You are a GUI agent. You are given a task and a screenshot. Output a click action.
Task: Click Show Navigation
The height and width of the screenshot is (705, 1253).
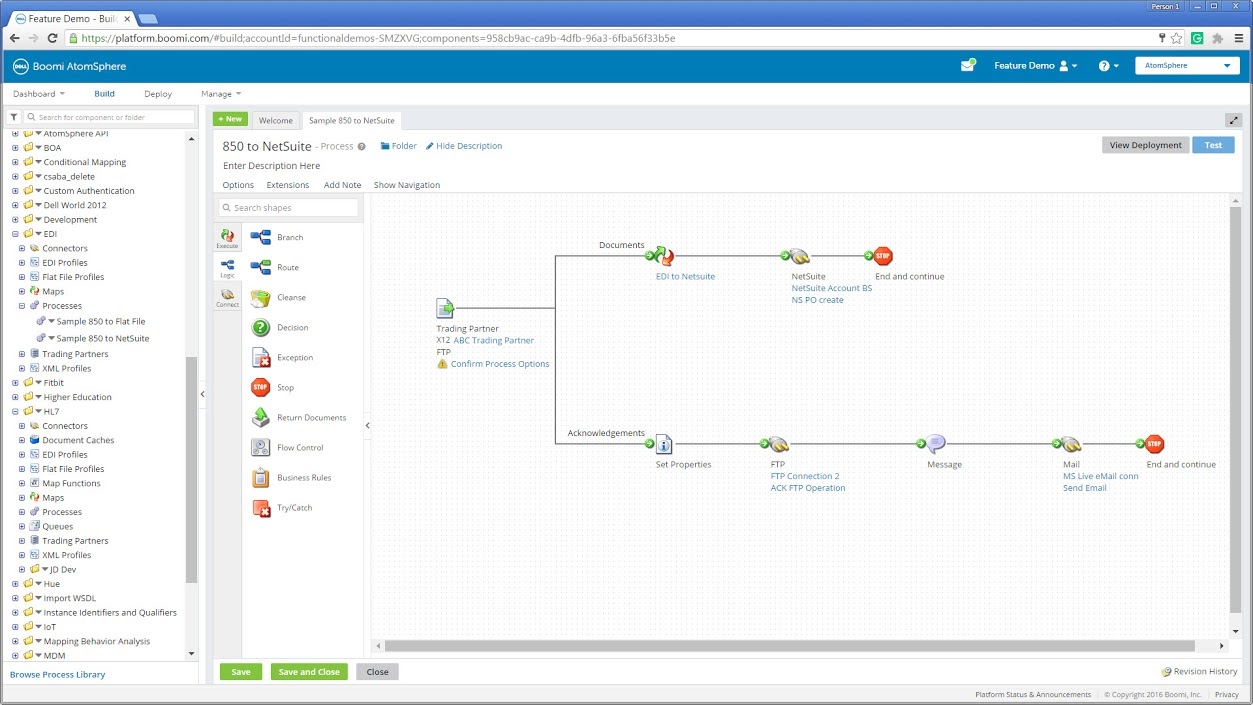point(407,185)
